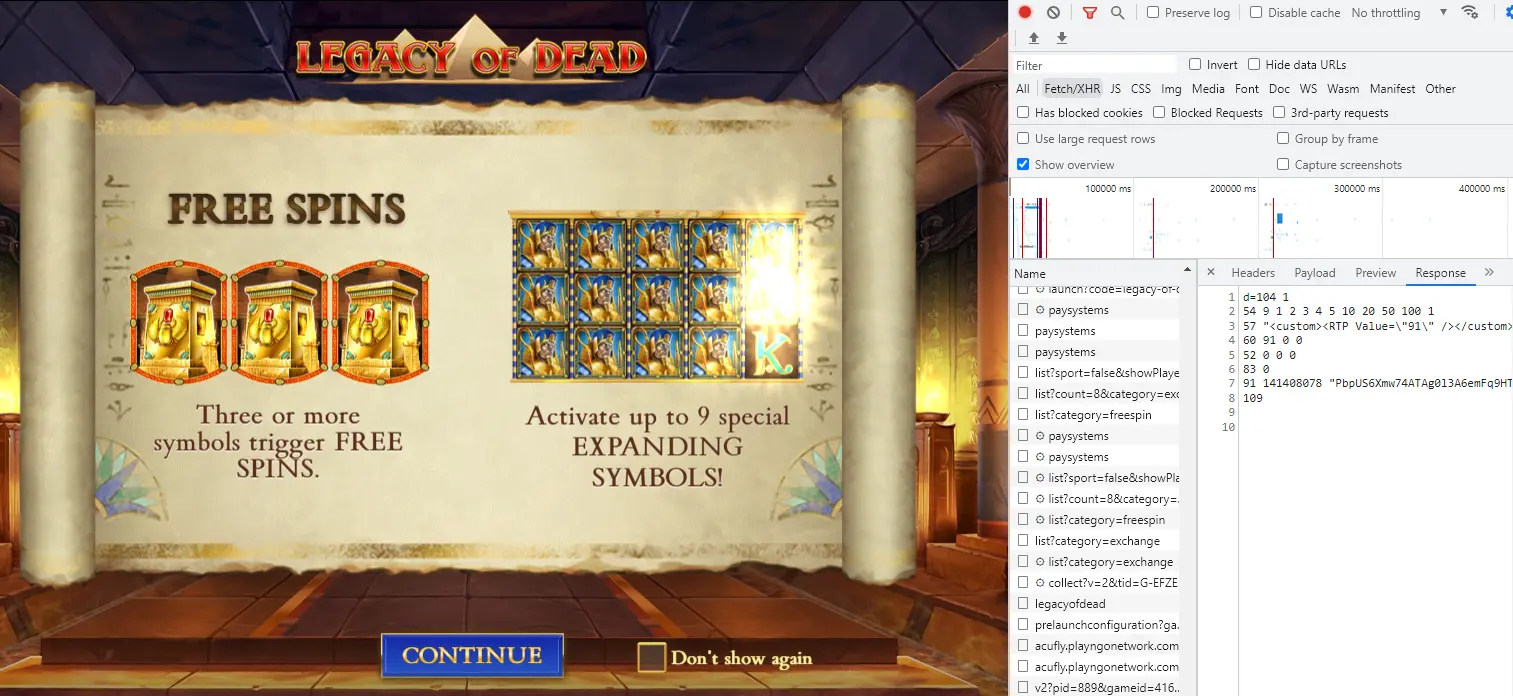1513x696 pixels.
Task: Show more detail tabs chevron
Action: coord(1489,272)
